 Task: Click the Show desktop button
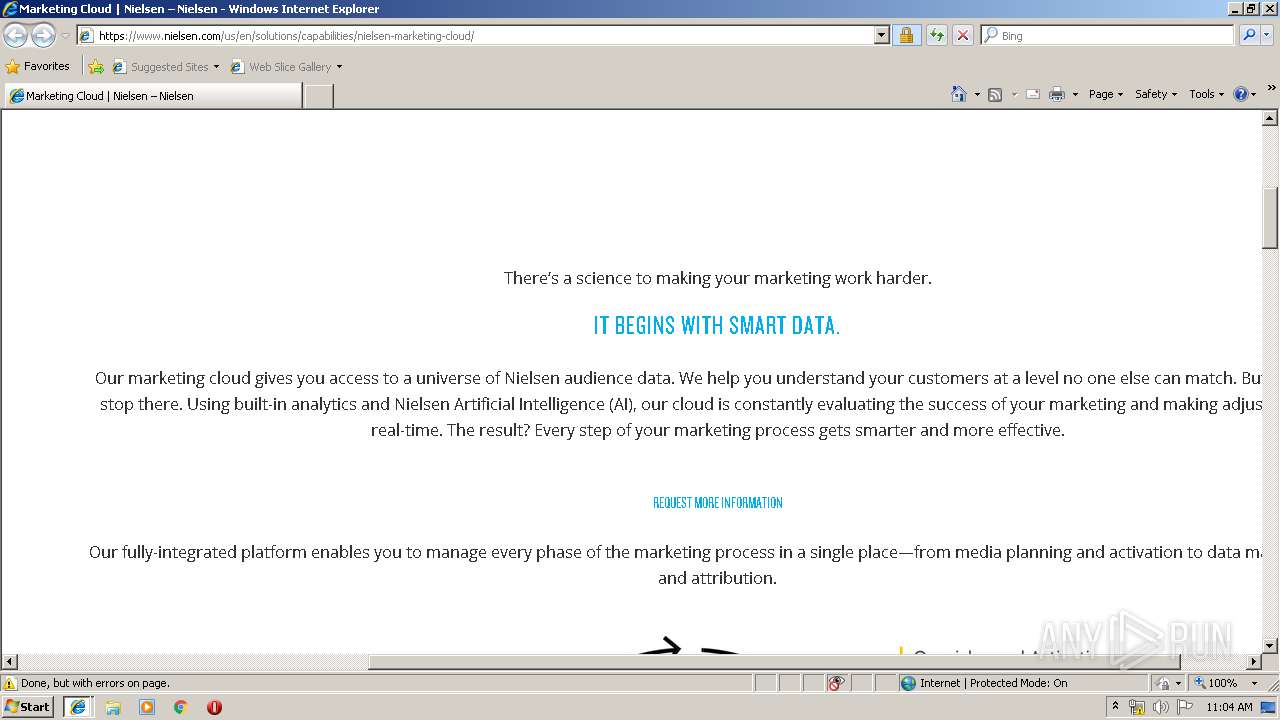(x=1269, y=707)
